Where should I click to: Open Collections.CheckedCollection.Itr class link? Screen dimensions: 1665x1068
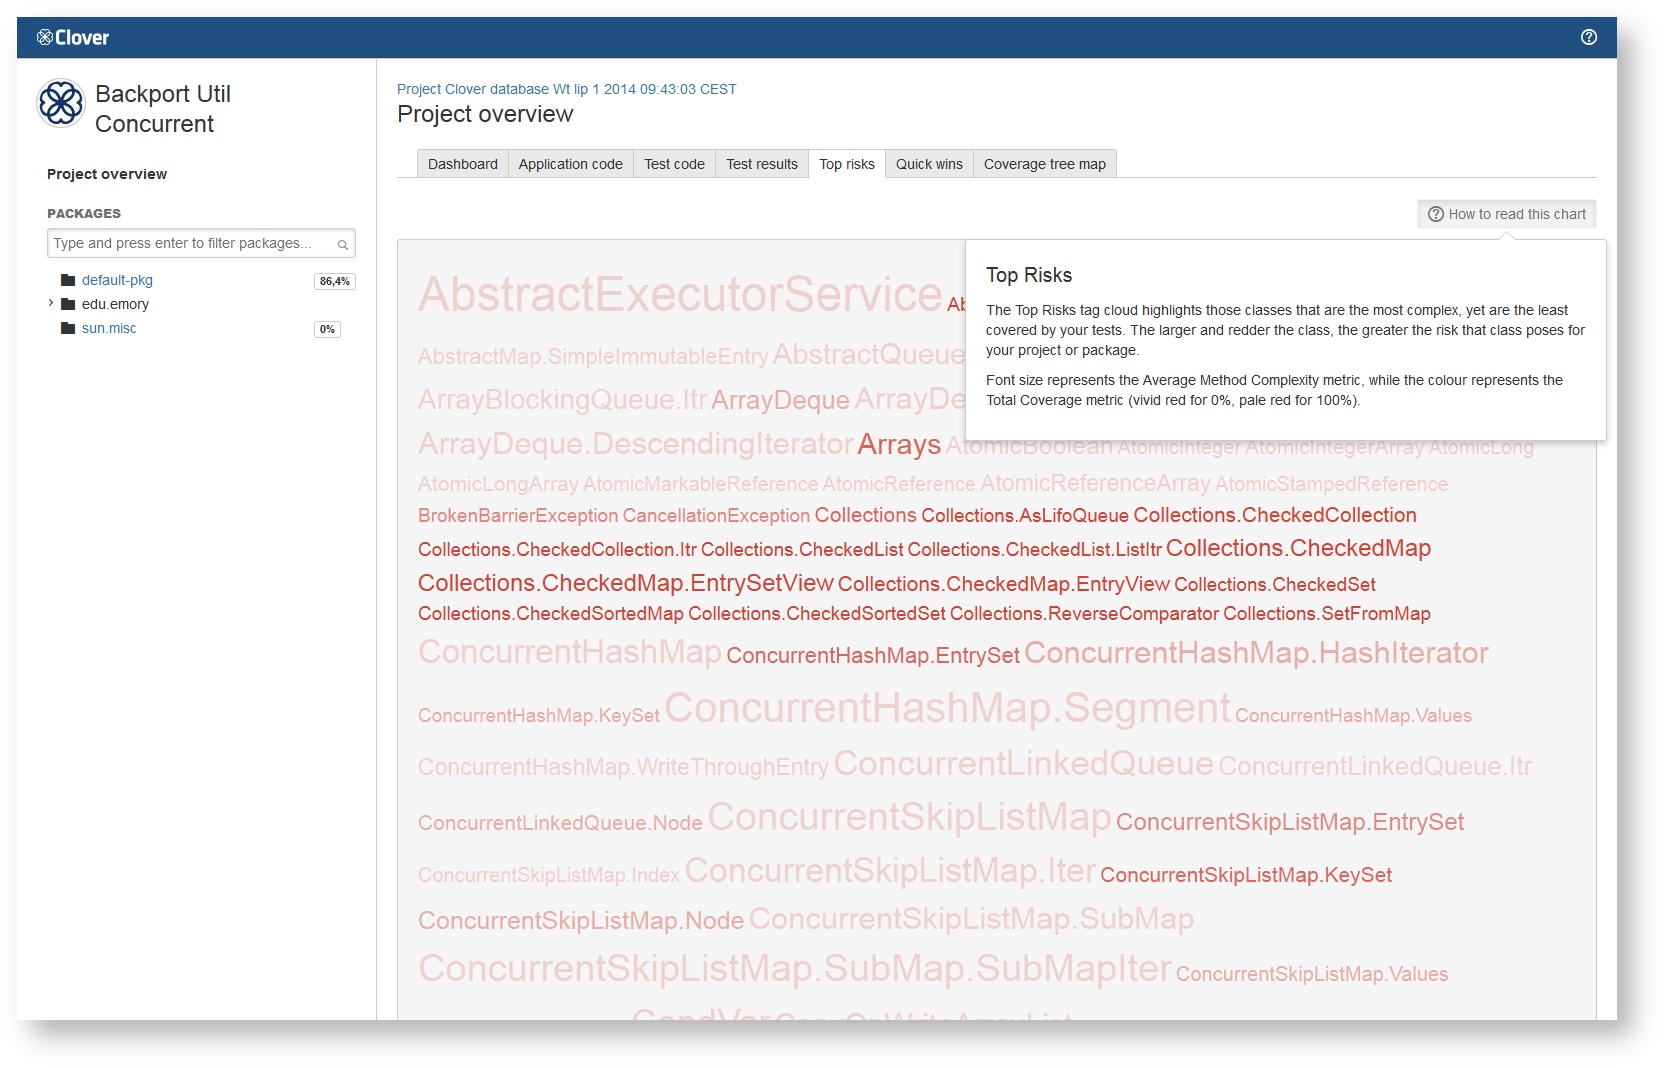click(x=557, y=550)
